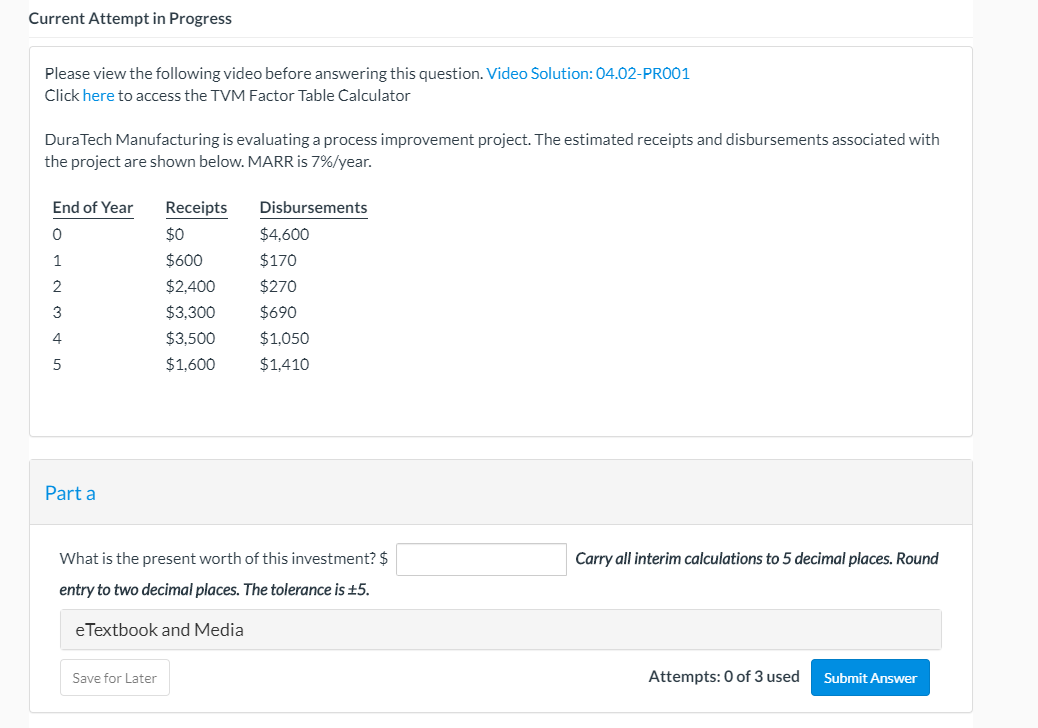Screen dimensions: 1038x728
Task: Open the Video Solution: 04.02-PR001 link
Action: point(589,73)
